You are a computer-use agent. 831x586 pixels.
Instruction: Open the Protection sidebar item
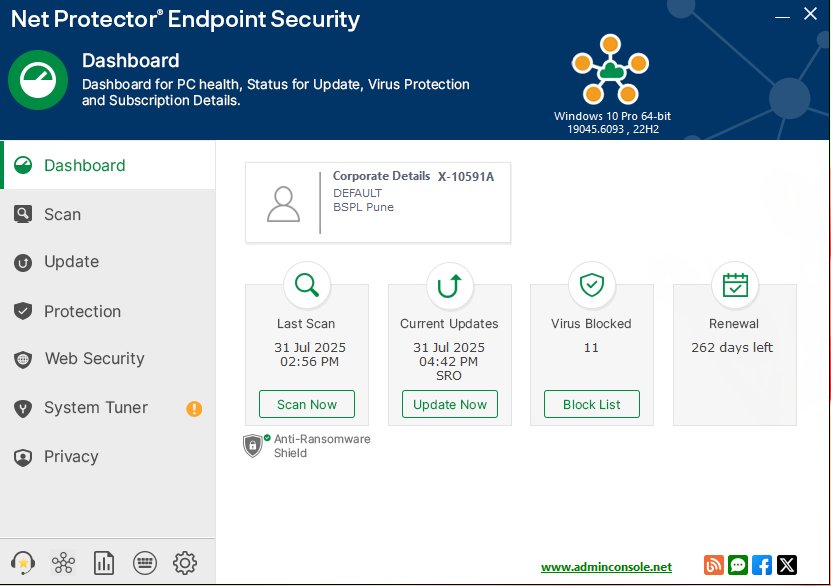click(x=82, y=311)
